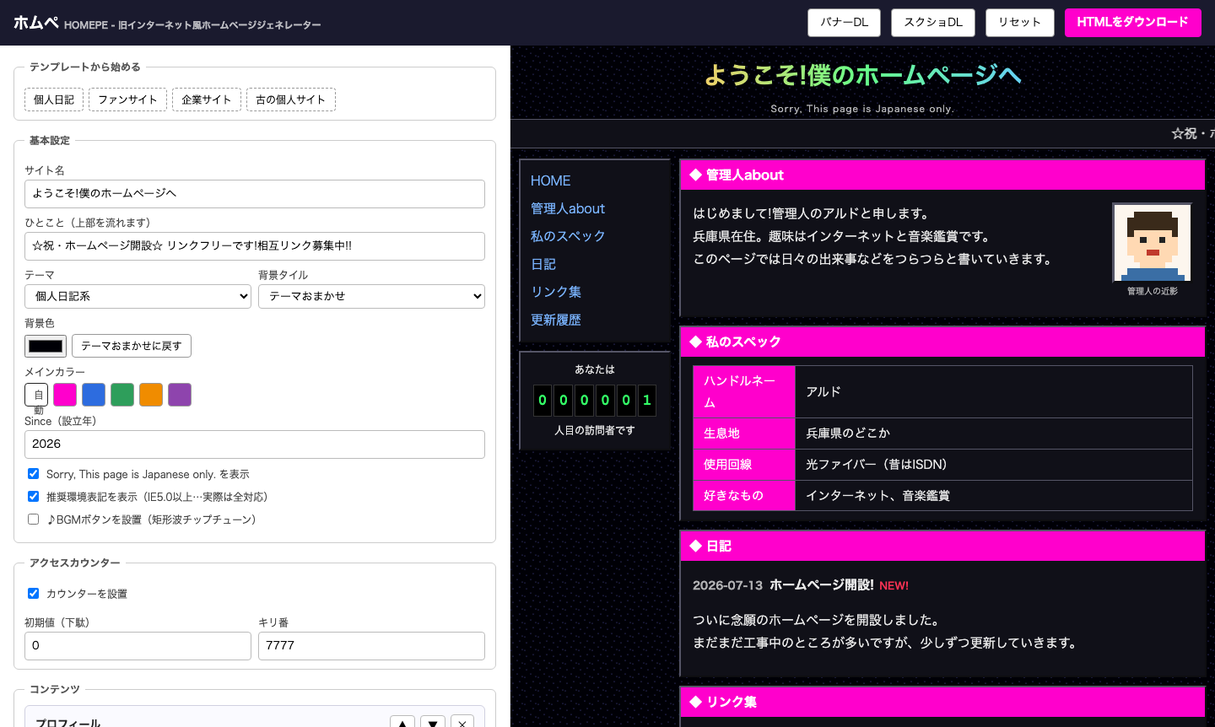The image size is (1215, 727).
Task: Click 'Sorry, This page is Japanese only.' preview text
Action: (863, 109)
